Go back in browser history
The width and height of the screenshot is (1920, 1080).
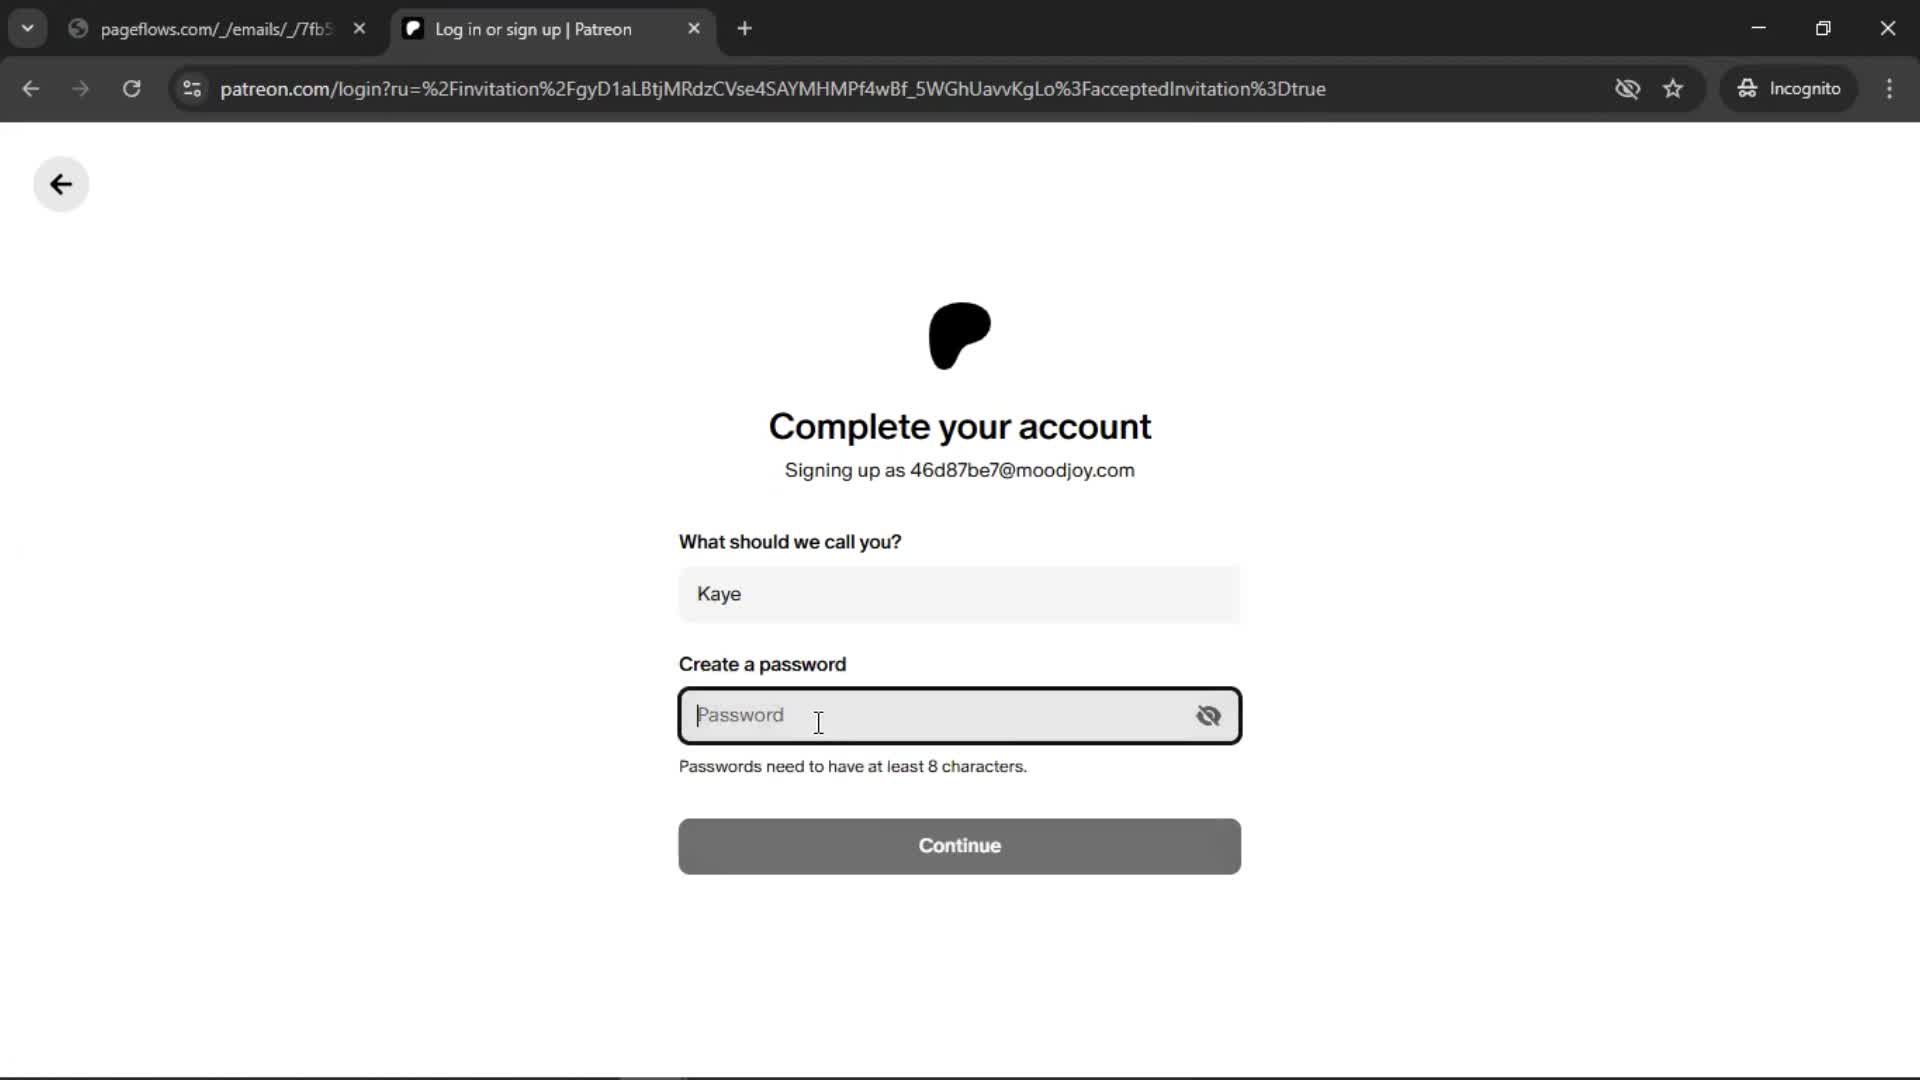click(31, 89)
